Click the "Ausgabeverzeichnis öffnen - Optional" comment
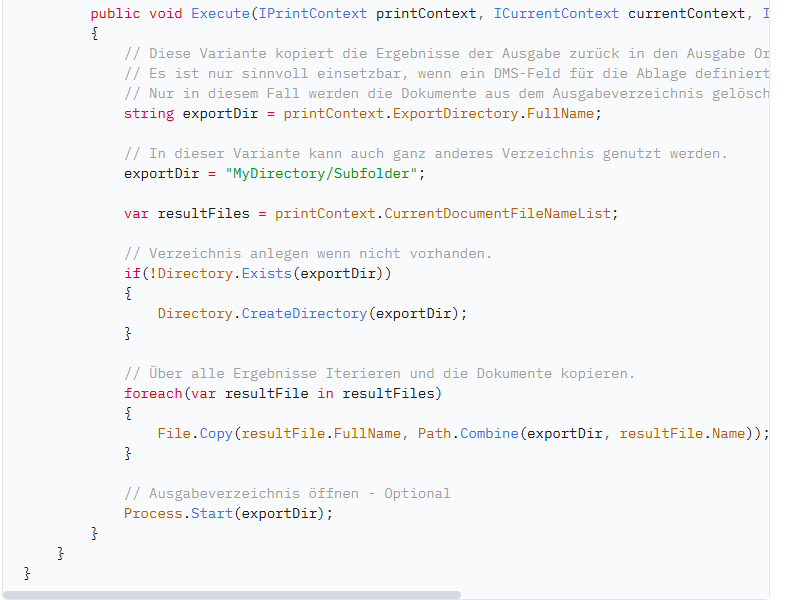790x600 pixels. coord(287,493)
